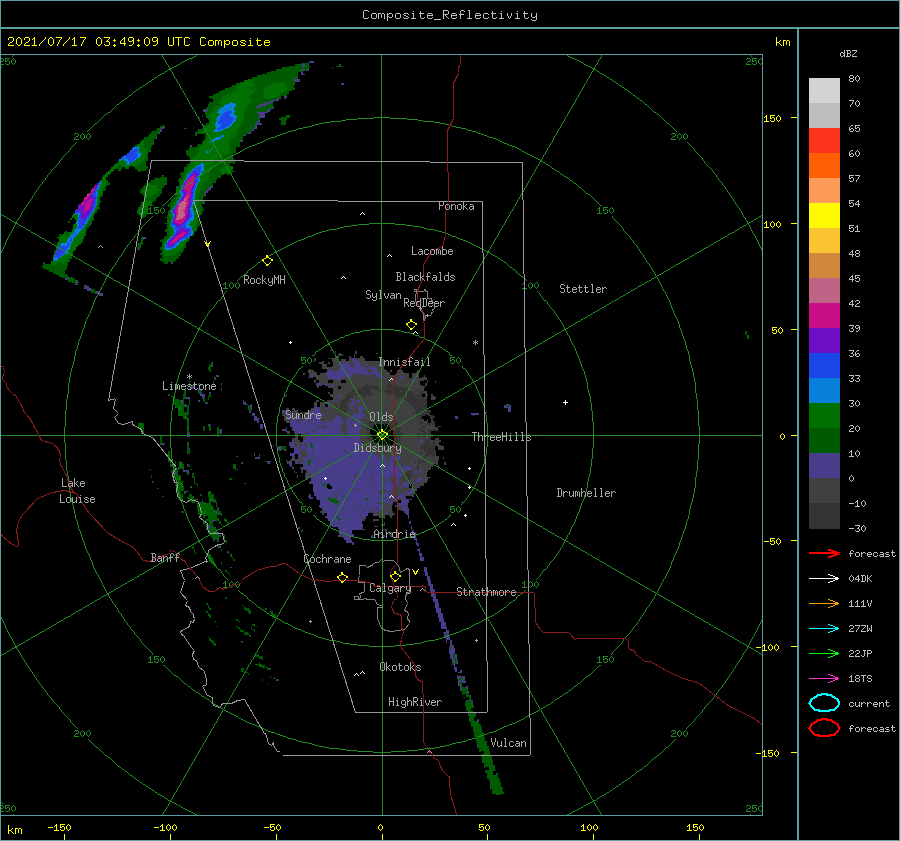
Task: Click the Sylvan label
Action: (383, 295)
